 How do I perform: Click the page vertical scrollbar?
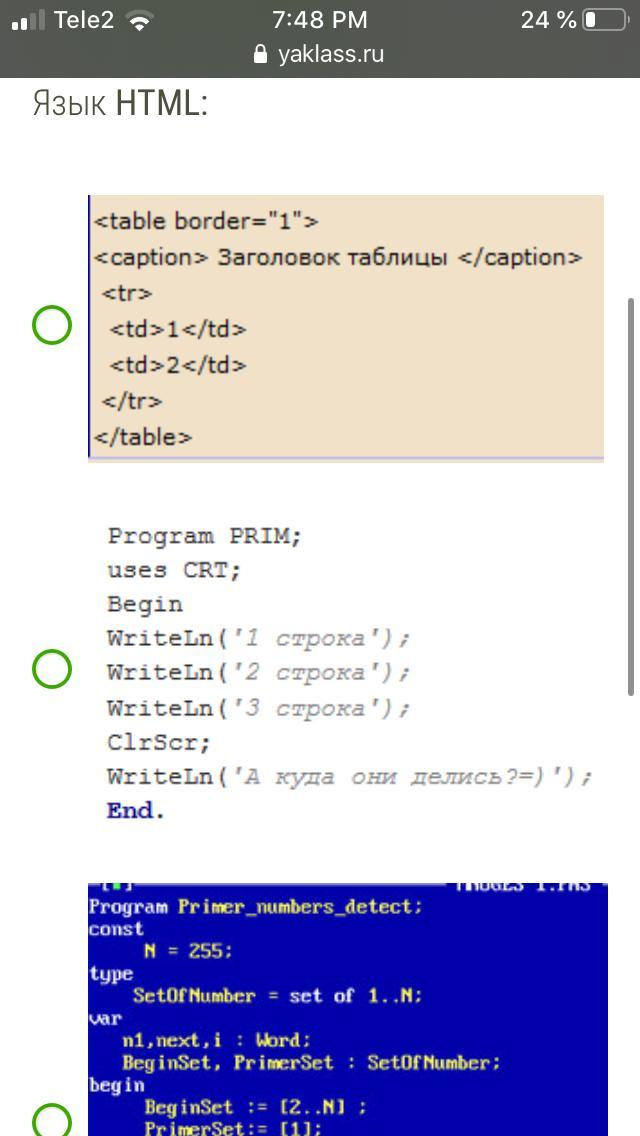(x=631, y=496)
